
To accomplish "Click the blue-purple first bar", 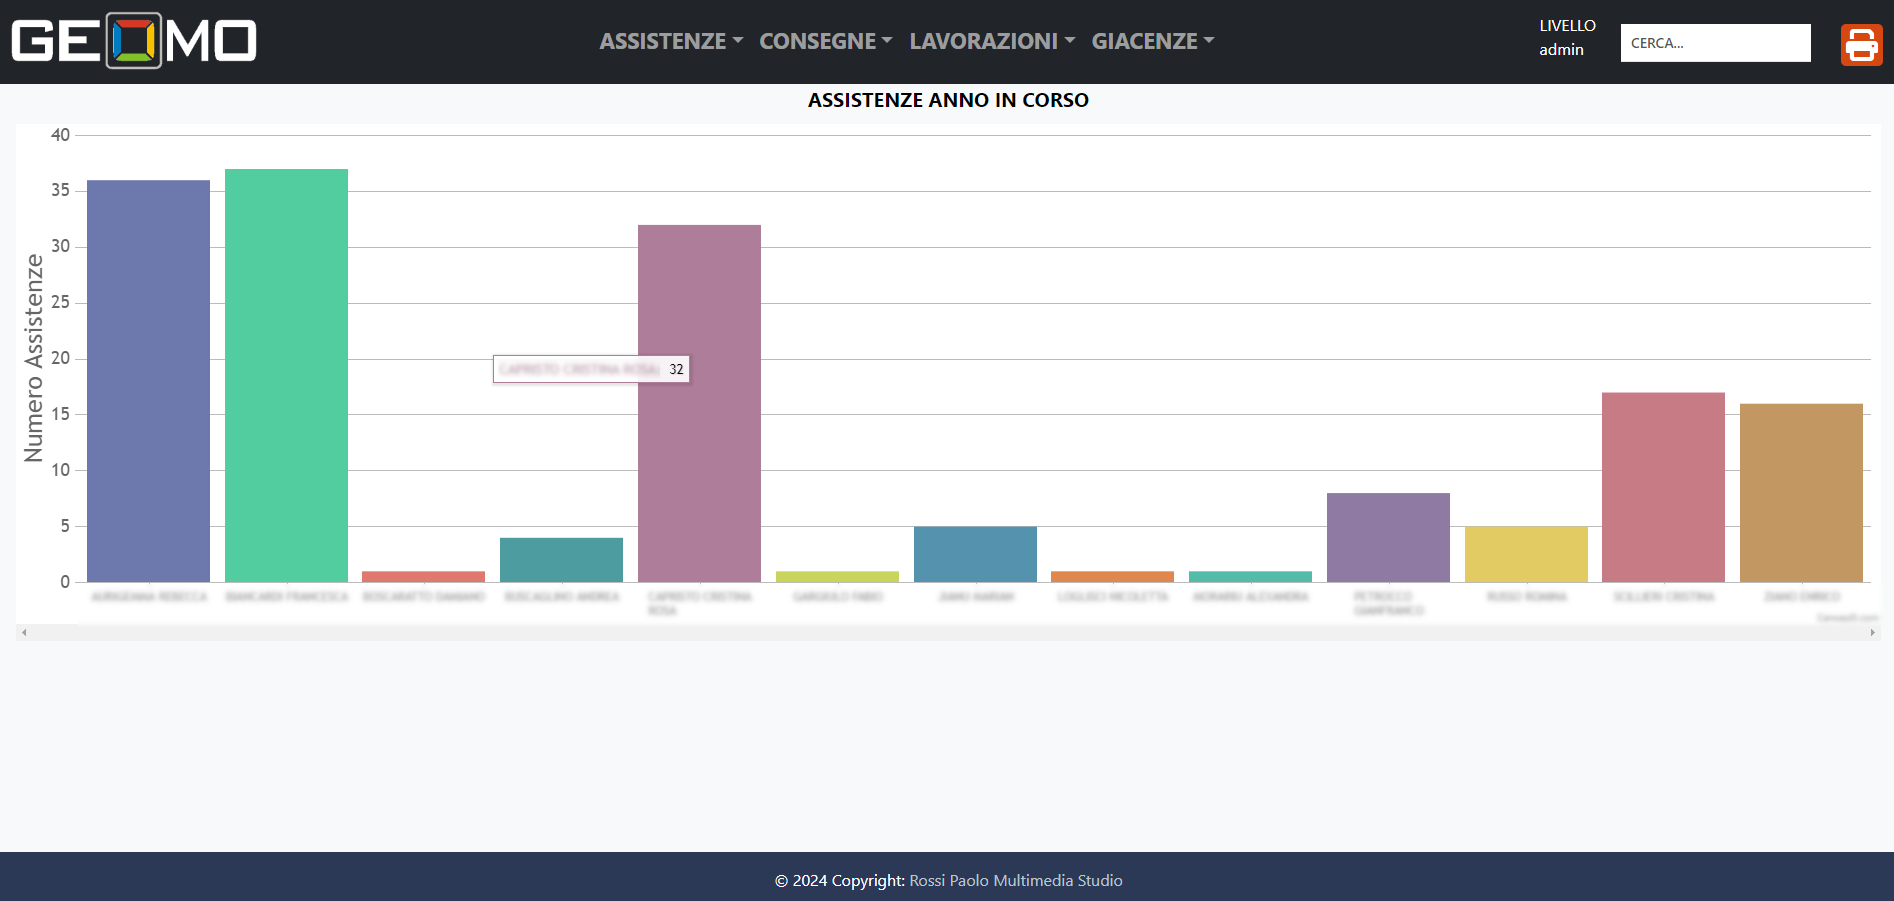I will point(148,381).
